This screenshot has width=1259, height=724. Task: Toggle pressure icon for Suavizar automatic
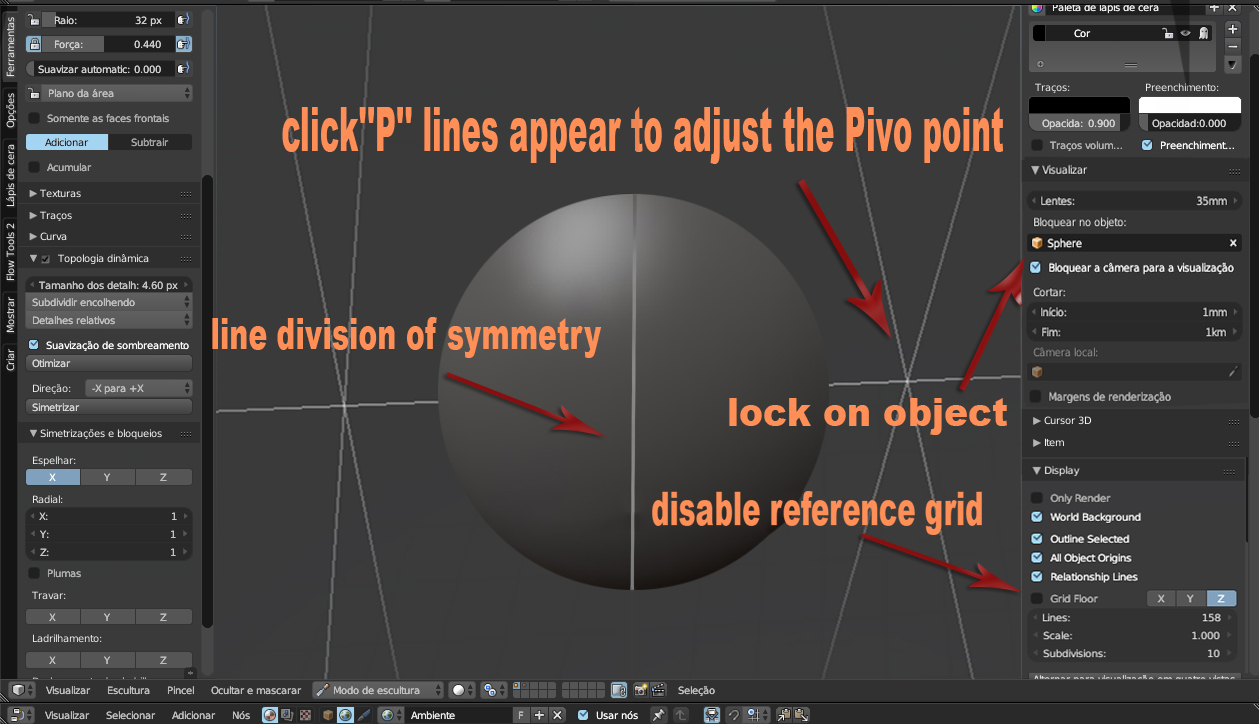point(184,69)
